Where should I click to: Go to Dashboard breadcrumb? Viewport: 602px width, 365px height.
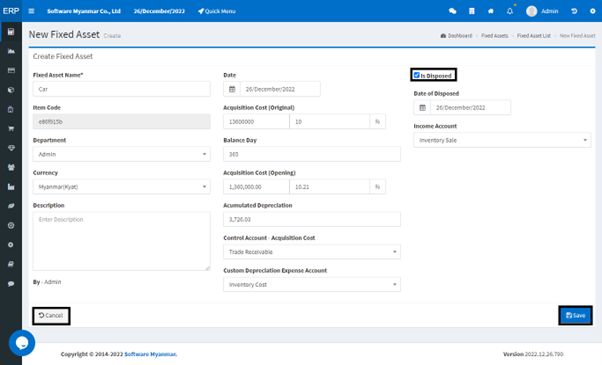pos(456,36)
